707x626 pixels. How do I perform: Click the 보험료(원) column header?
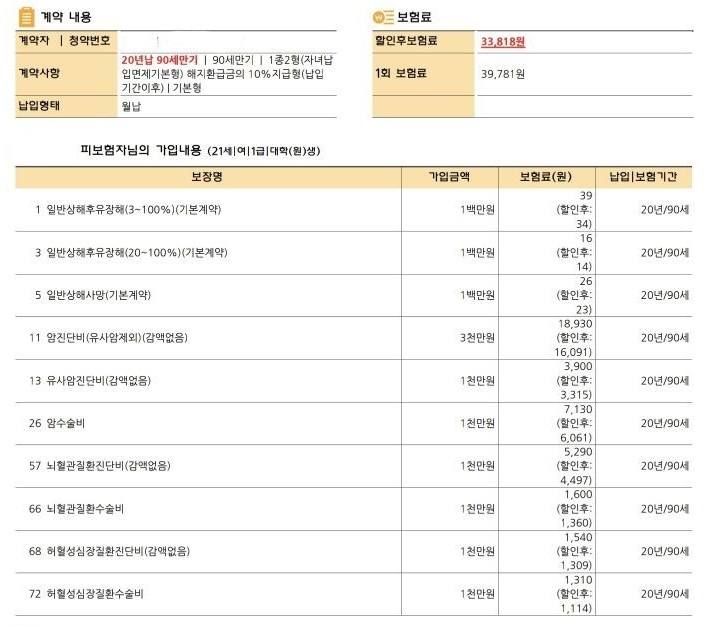tap(546, 177)
